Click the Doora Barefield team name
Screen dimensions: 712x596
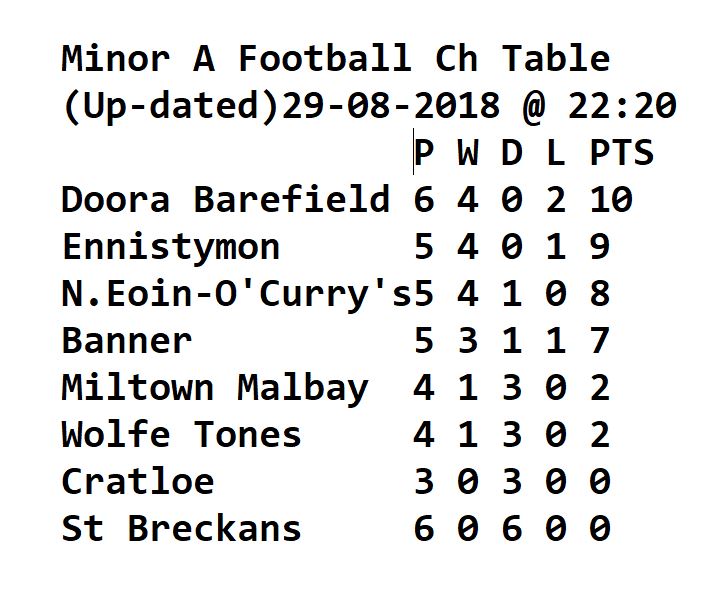click(x=226, y=199)
